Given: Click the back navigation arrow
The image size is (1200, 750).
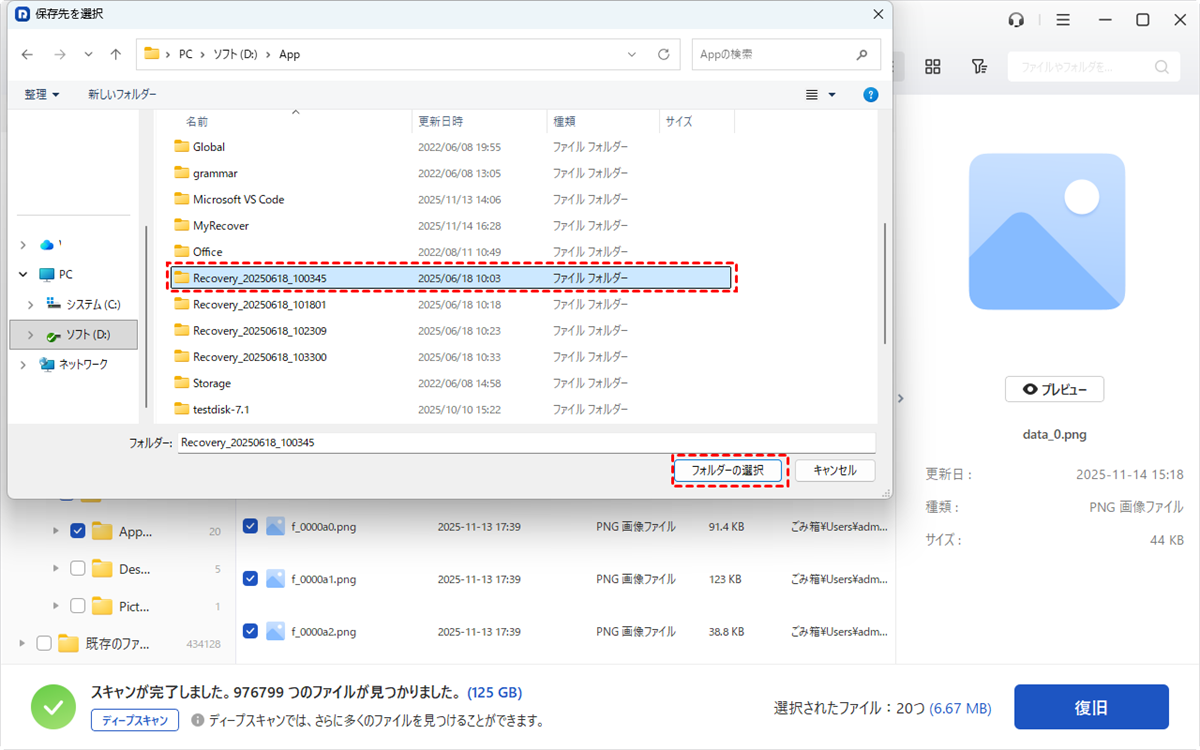Looking at the screenshot, I should pyautogui.click(x=27, y=54).
